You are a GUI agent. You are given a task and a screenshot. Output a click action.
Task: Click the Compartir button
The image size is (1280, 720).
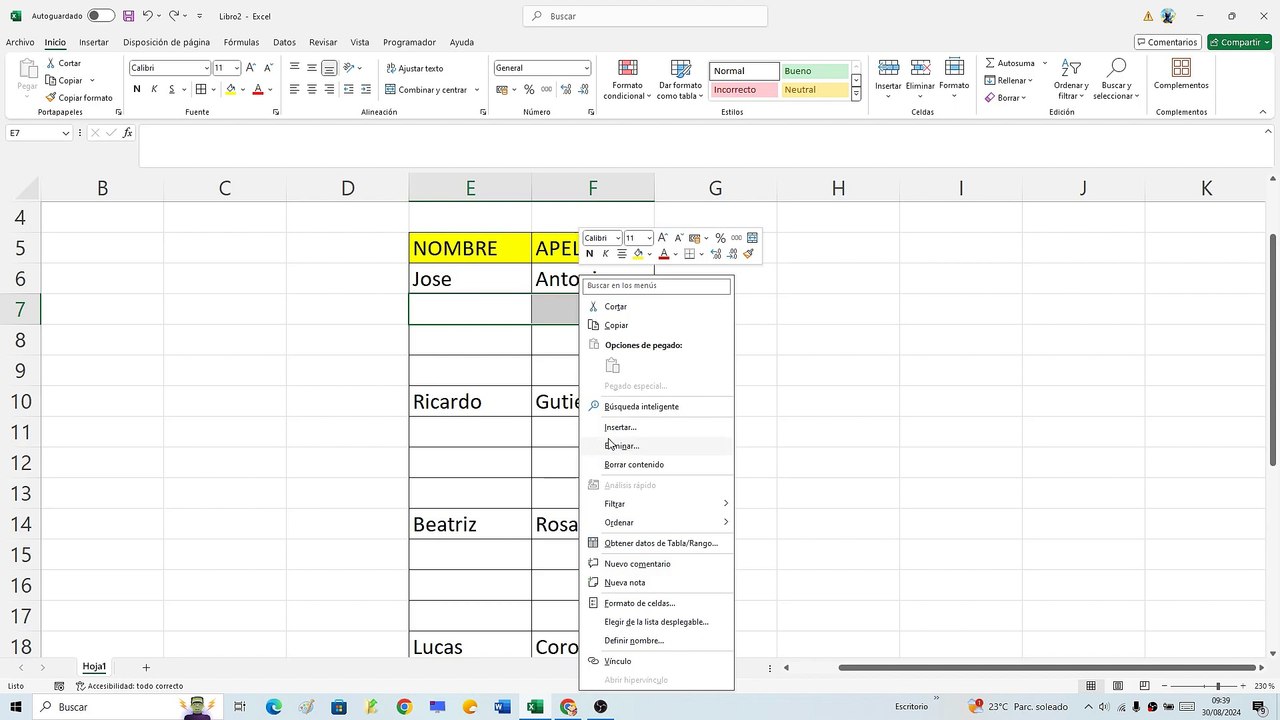(1239, 42)
